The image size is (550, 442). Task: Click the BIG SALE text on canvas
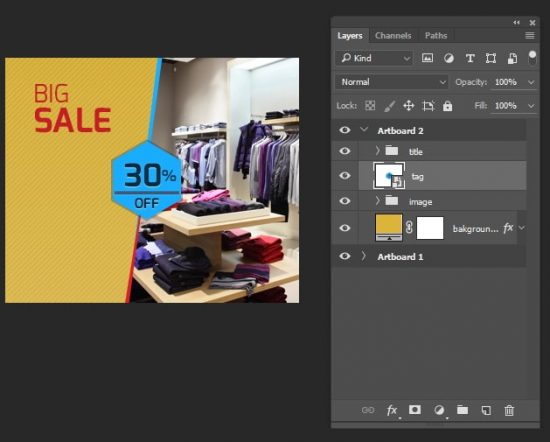click(72, 107)
